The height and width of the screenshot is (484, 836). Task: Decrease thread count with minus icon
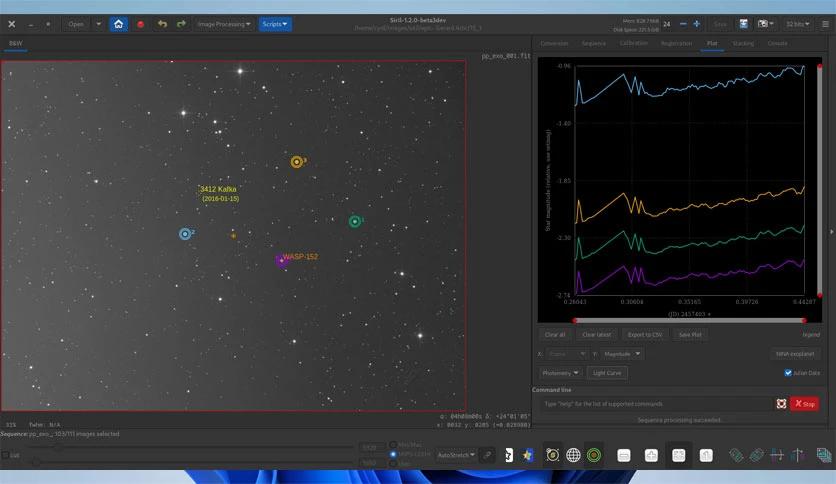click(x=683, y=24)
